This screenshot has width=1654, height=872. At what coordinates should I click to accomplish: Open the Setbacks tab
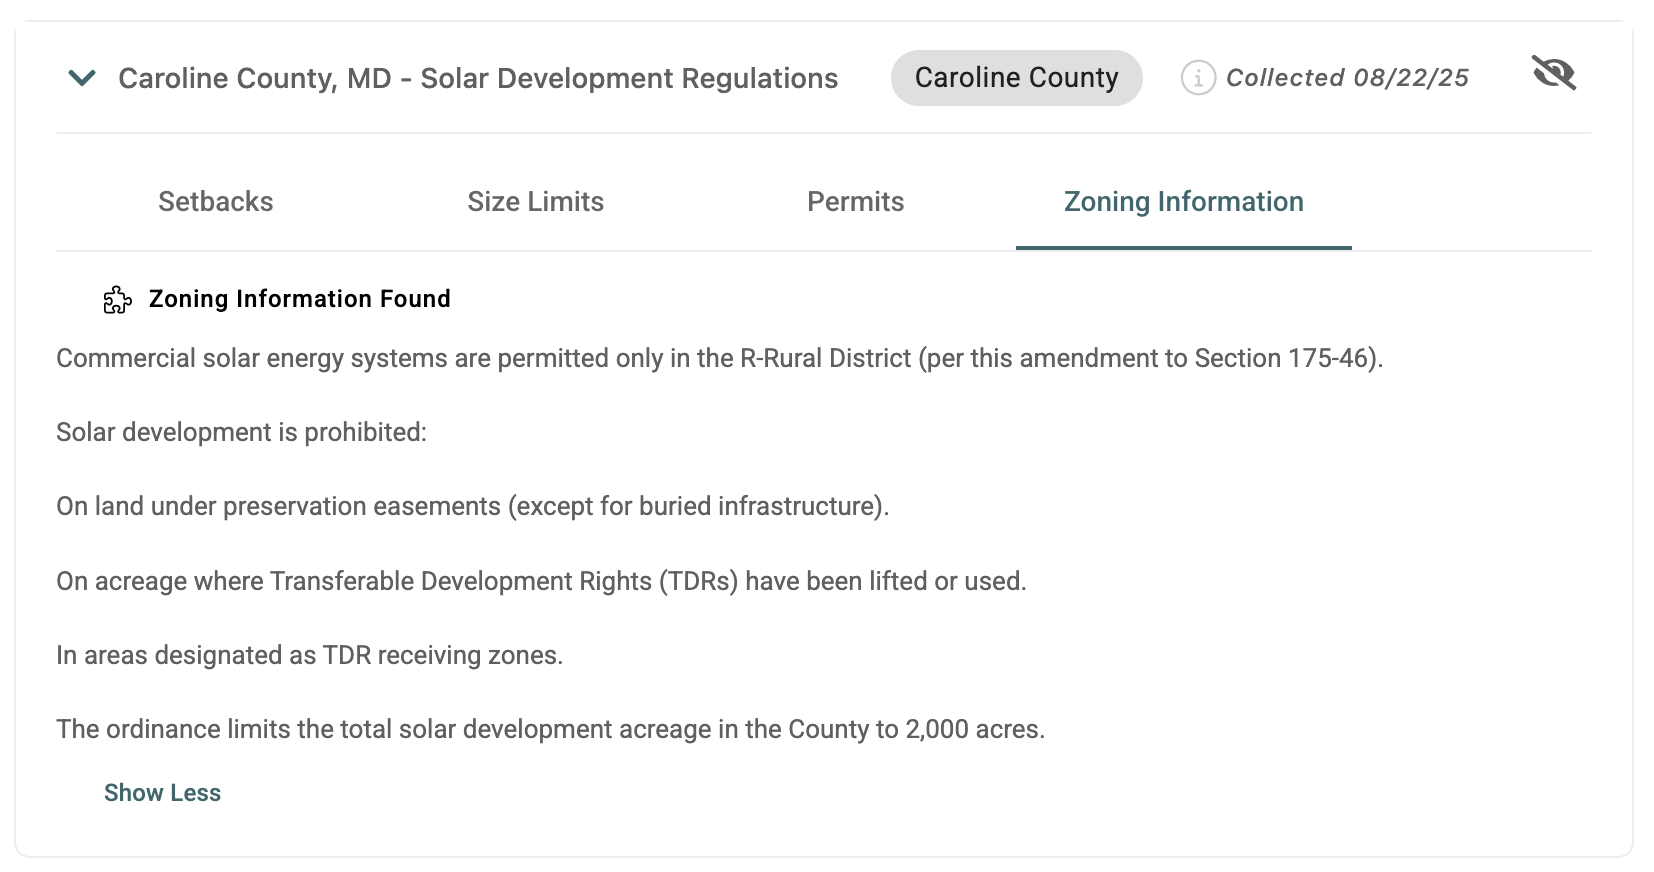click(x=215, y=202)
